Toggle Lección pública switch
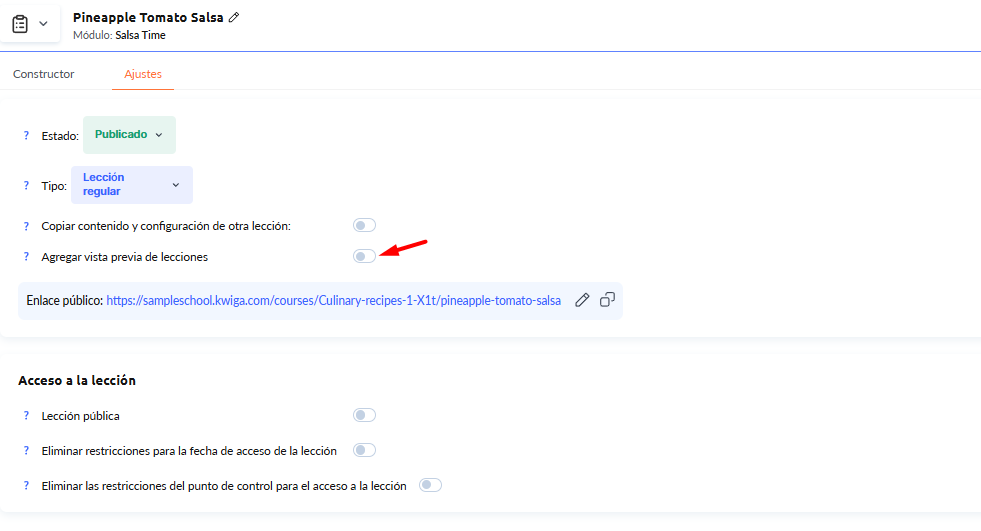The image size is (981, 531). (364, 415)
